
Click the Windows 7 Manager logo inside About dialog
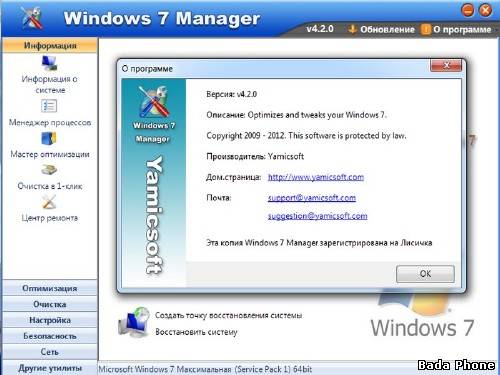(x=153, y=101)
